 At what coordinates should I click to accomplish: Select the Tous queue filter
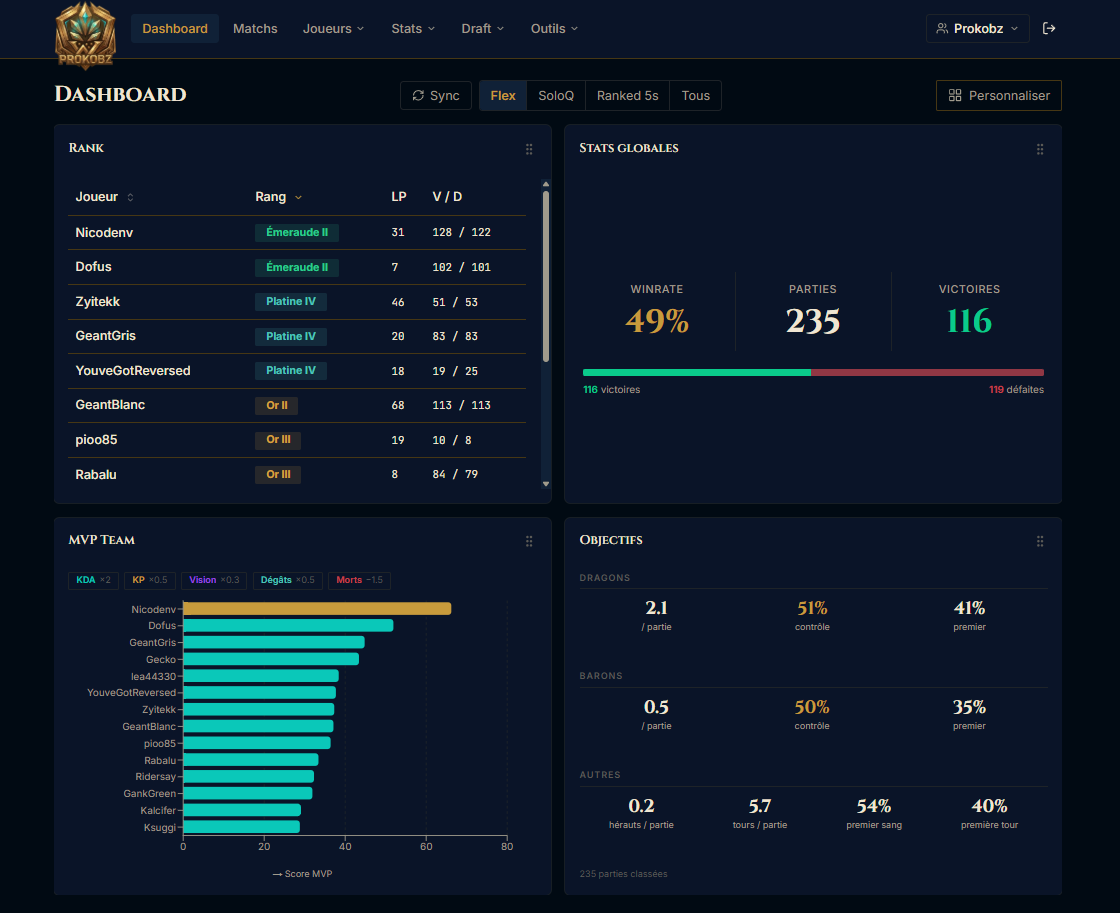pyautogui.click(x=696, y=96)
